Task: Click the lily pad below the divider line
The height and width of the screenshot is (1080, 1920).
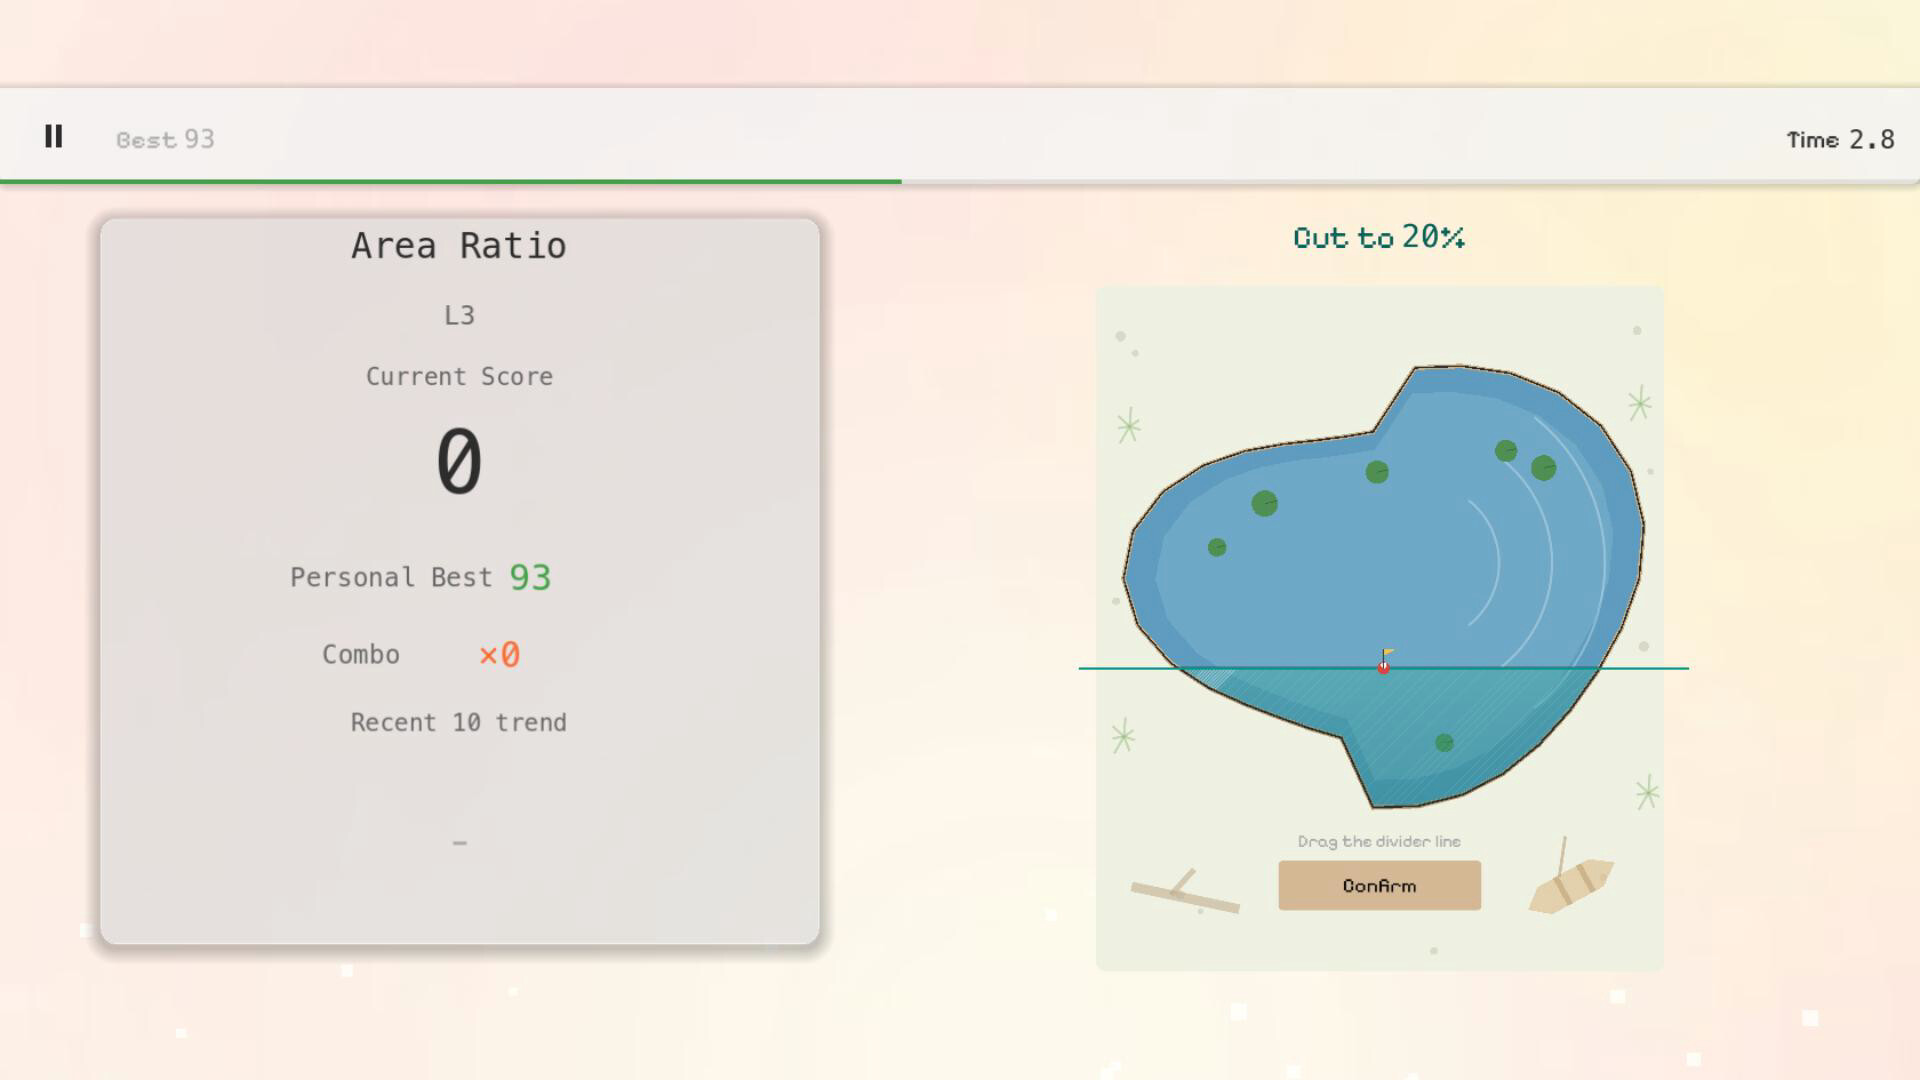Action: point(1444,742)
